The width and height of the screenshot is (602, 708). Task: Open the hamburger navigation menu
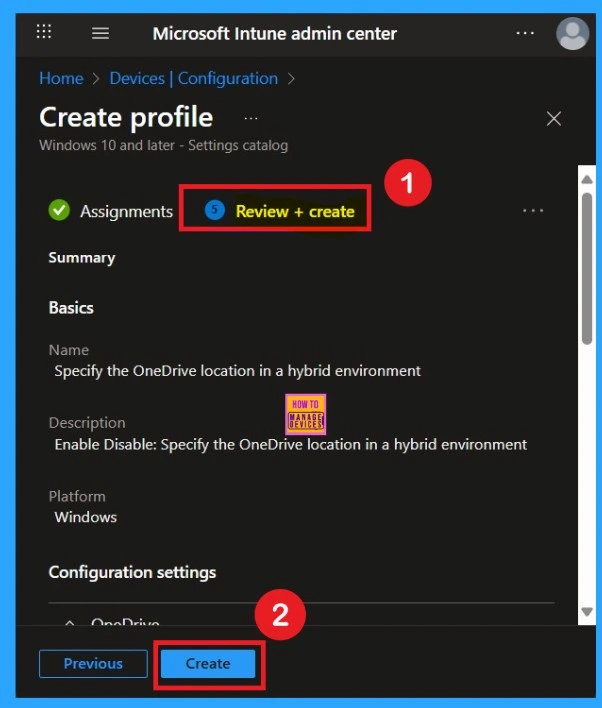click(x=100, y=33)
